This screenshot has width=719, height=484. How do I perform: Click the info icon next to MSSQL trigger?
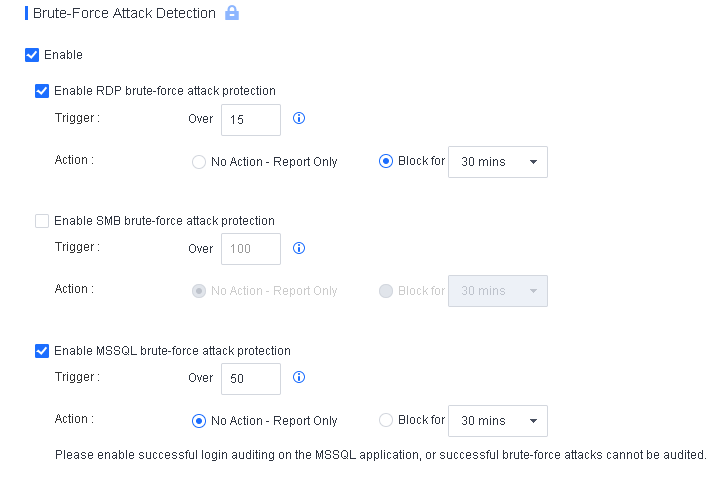[298, 377]
